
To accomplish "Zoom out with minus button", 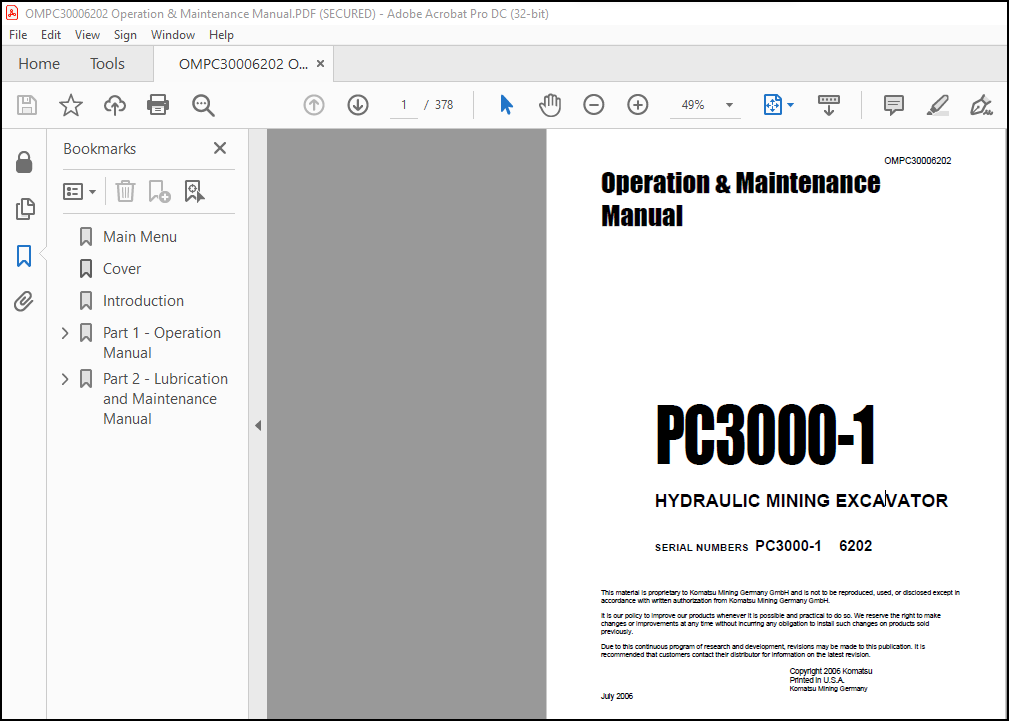I will [593, 105].
